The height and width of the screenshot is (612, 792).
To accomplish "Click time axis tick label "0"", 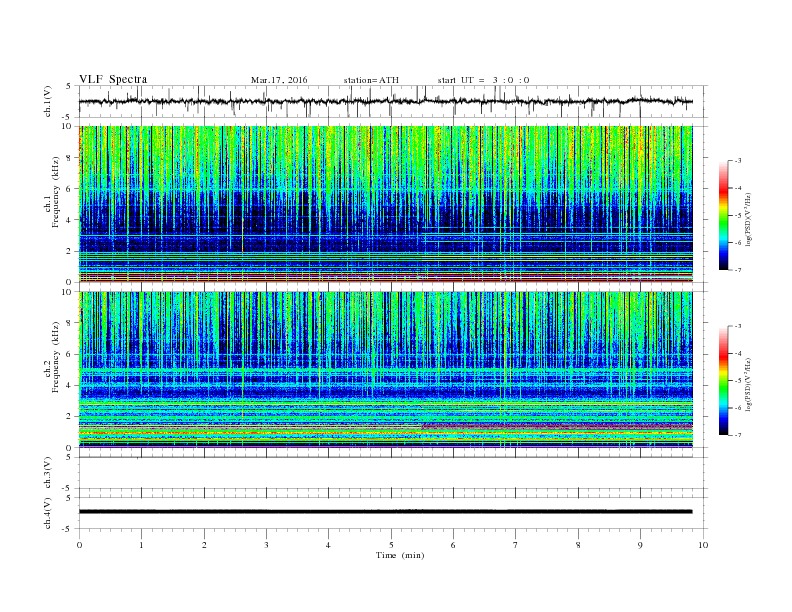I will [79, 545].
